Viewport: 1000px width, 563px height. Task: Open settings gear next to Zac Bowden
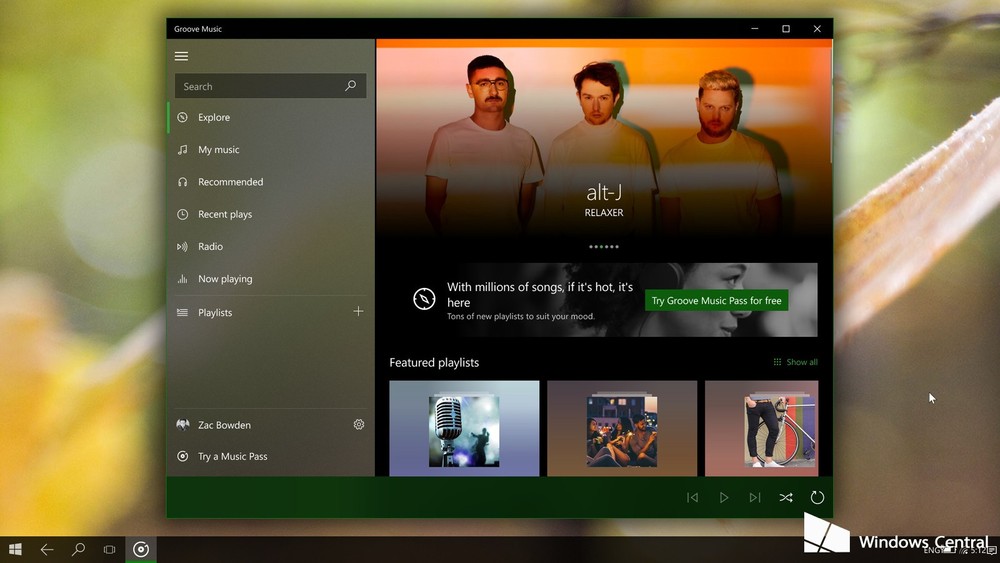(359, 424)
